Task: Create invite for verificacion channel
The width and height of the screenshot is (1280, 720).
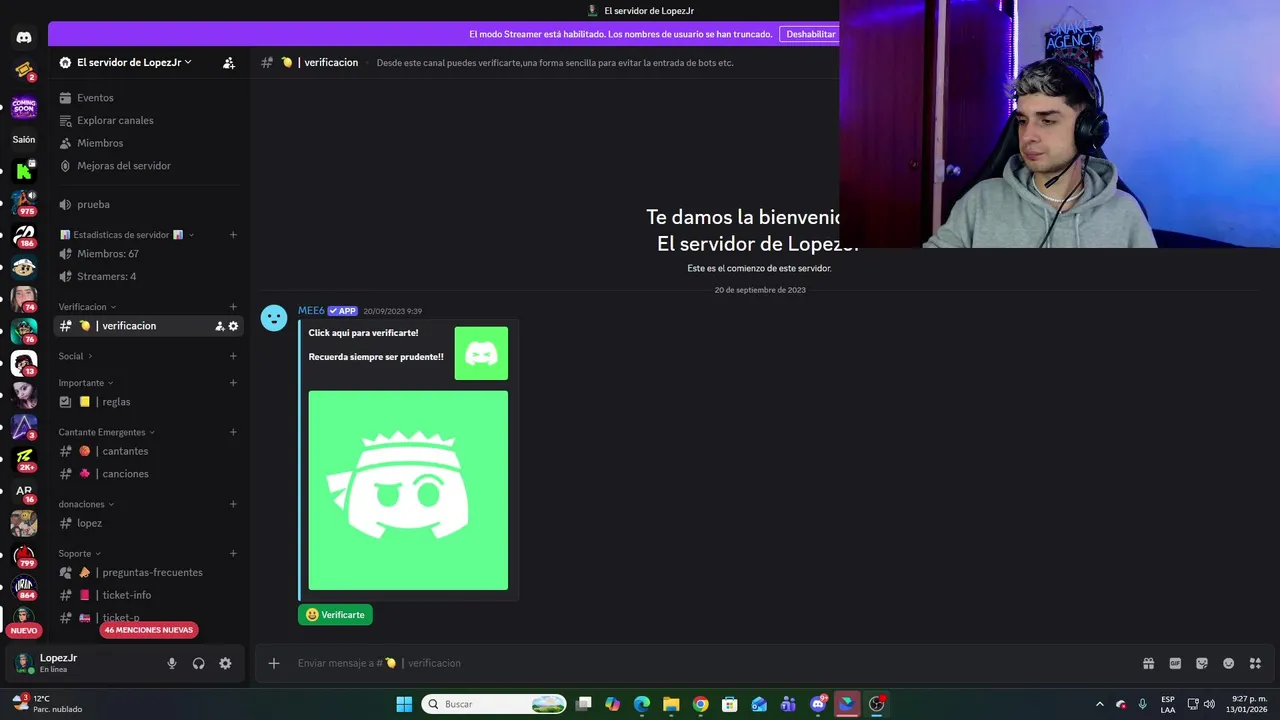Action: (x=220, y=326)
